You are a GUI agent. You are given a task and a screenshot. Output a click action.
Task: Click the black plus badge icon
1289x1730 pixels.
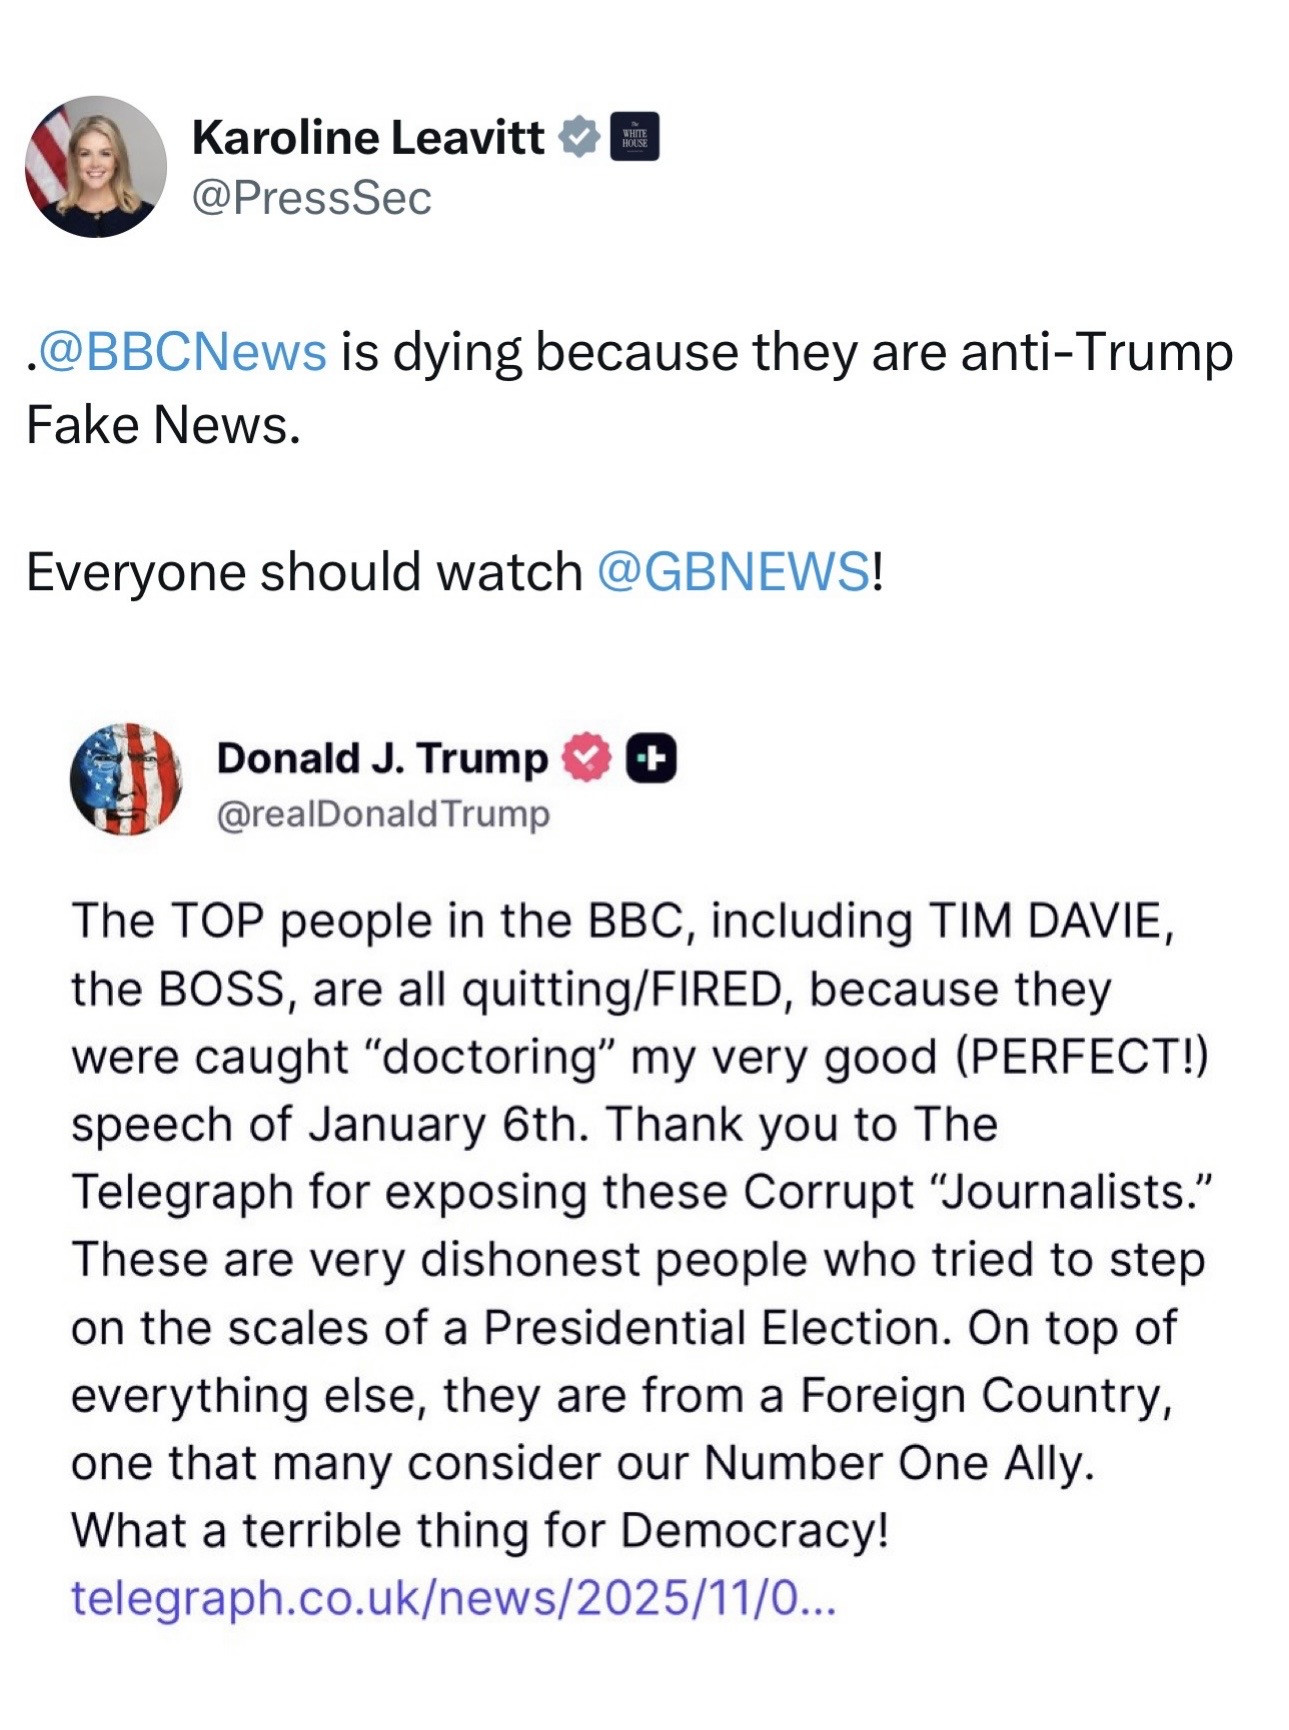(x=651, y=758)
